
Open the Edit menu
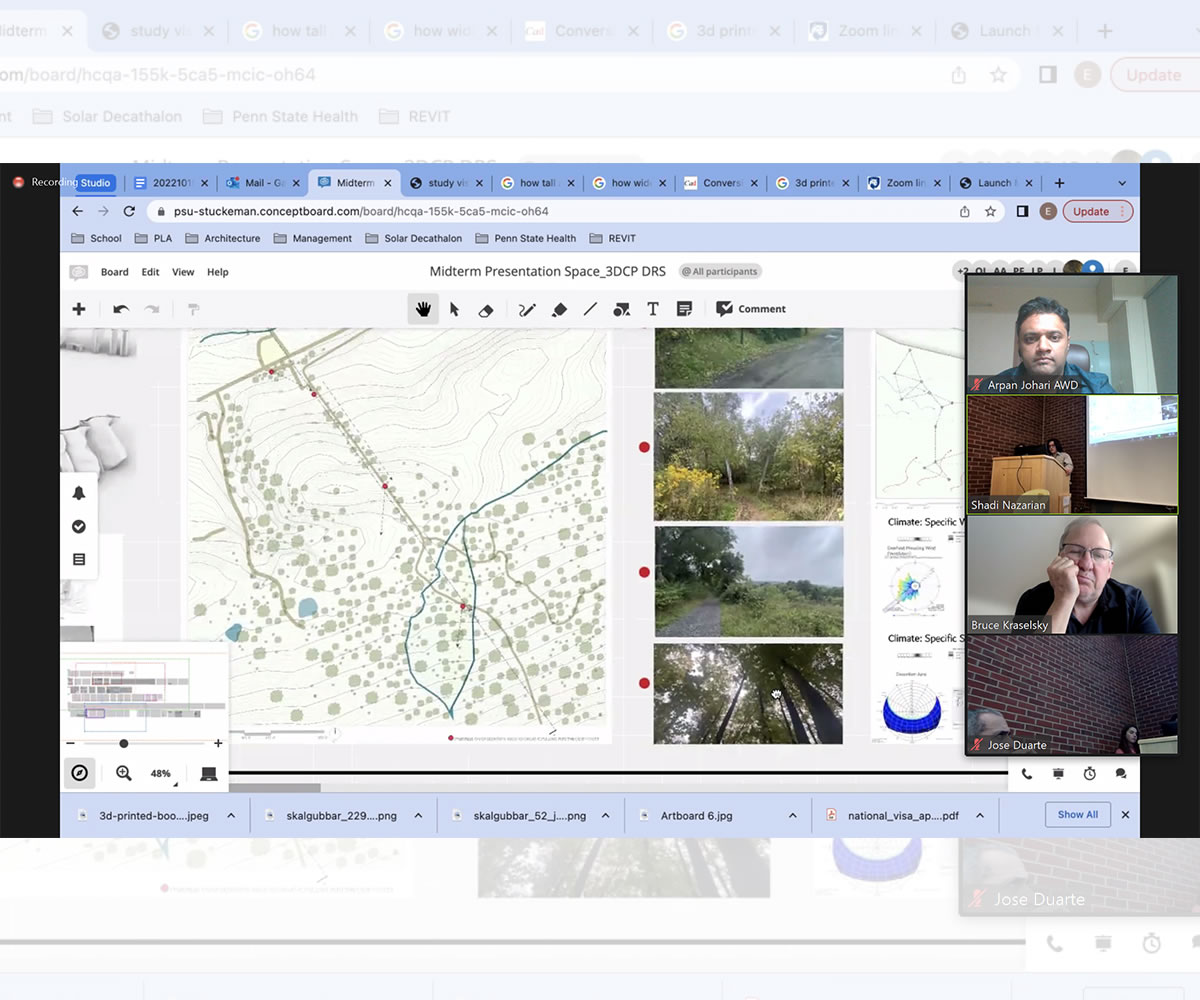click(150, 272)
